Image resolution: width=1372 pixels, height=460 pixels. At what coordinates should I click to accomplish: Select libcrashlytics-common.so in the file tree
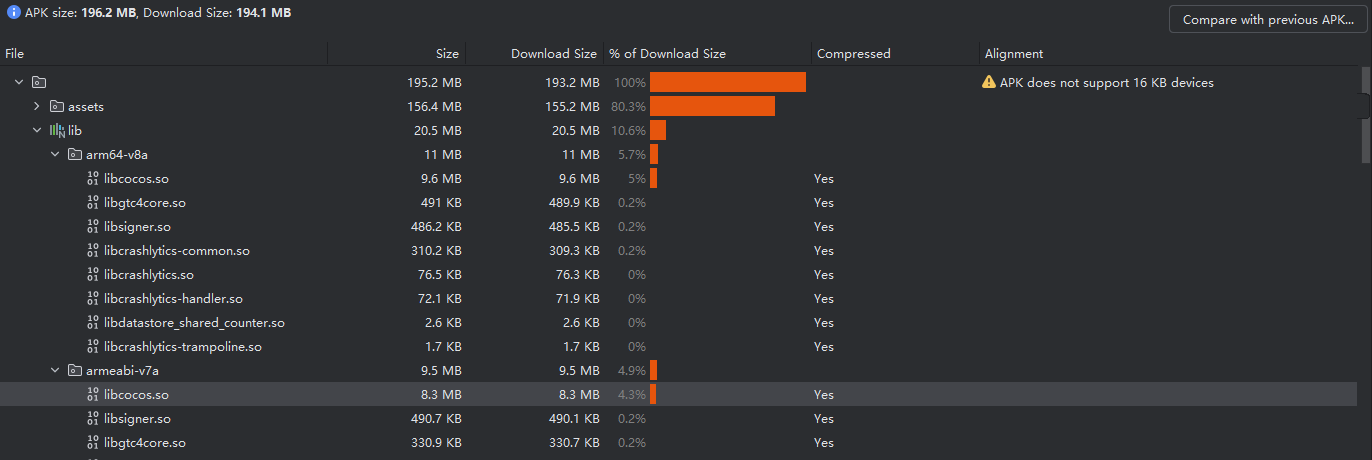click(x=176, y=251)
